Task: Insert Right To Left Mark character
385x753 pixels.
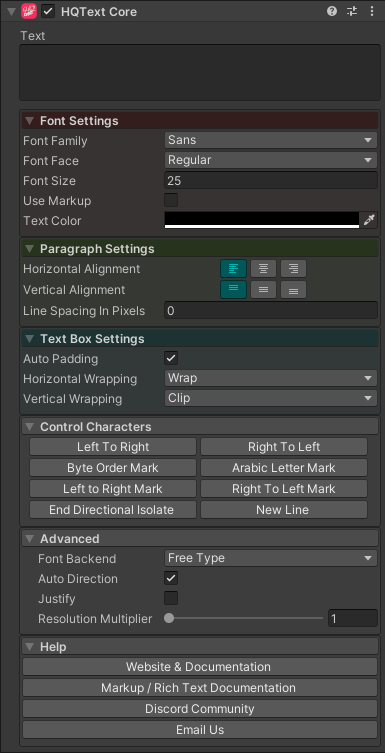Action: 284,489
